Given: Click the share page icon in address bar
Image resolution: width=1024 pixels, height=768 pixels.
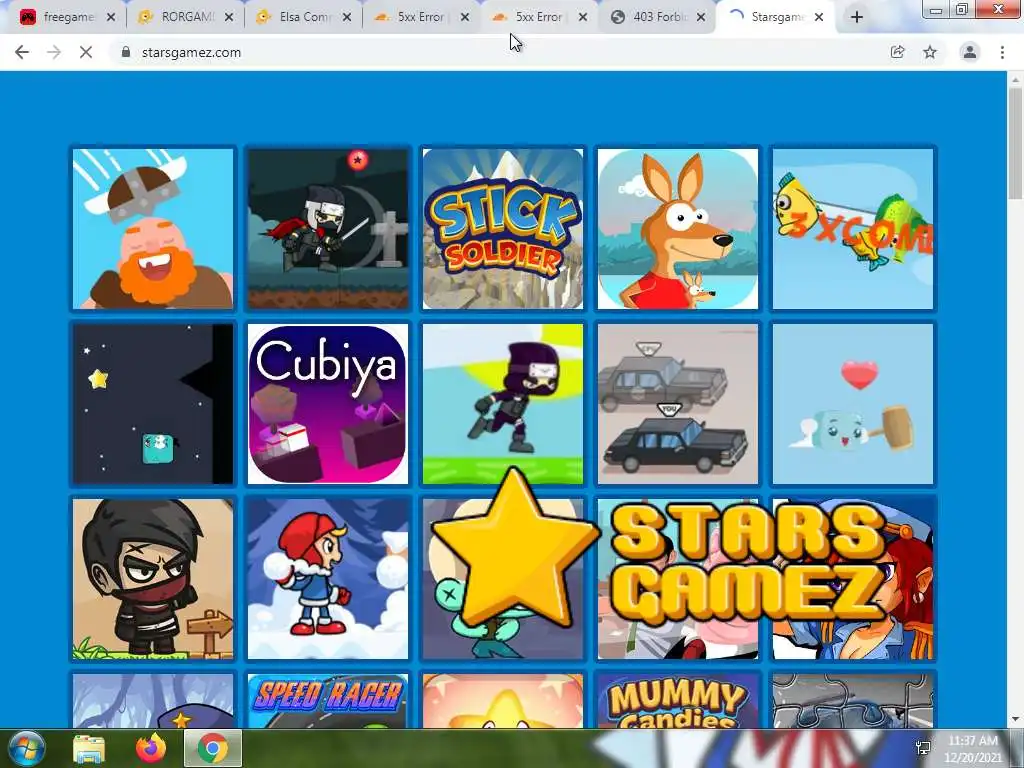Looking at the screenshot, I should [897, 52].
